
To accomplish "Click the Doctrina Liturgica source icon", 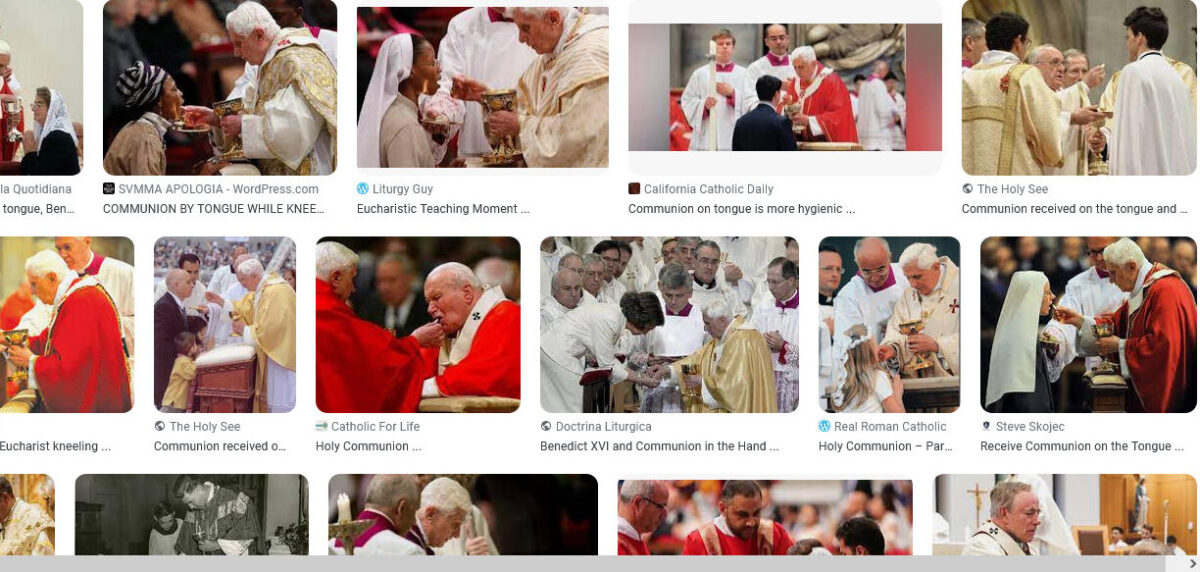I will click(x=546, y=426).
